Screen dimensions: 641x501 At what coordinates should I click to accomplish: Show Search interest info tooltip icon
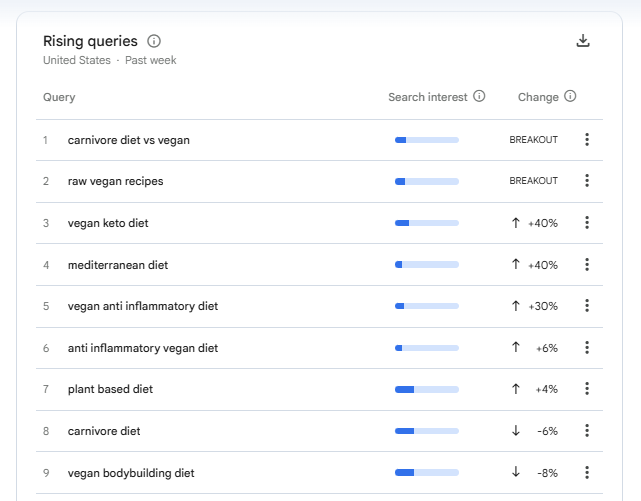point(479,96)
